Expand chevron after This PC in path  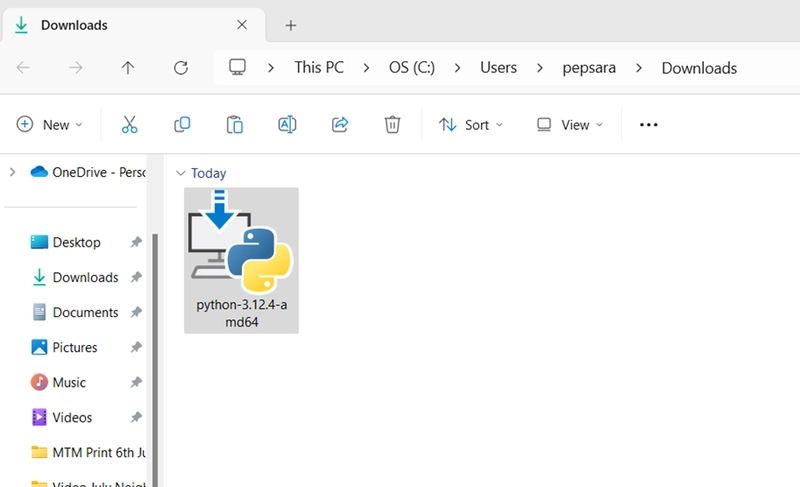[x=366, y=68]
